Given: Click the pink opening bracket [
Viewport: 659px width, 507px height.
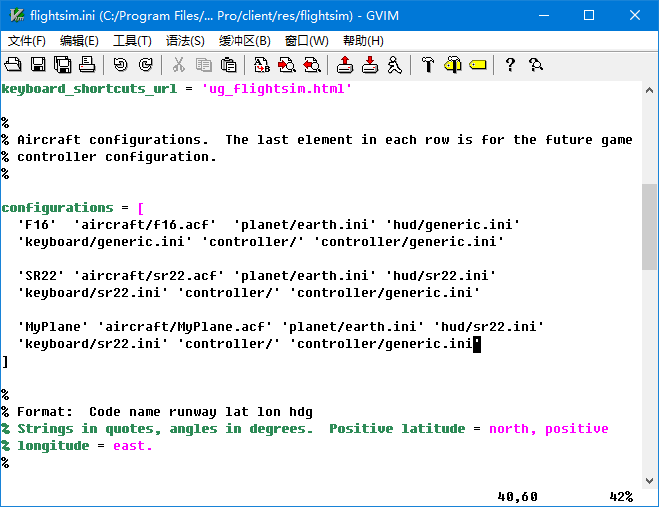Looking at the screenshot, I should pyautogui.click(x=141, y=208).
